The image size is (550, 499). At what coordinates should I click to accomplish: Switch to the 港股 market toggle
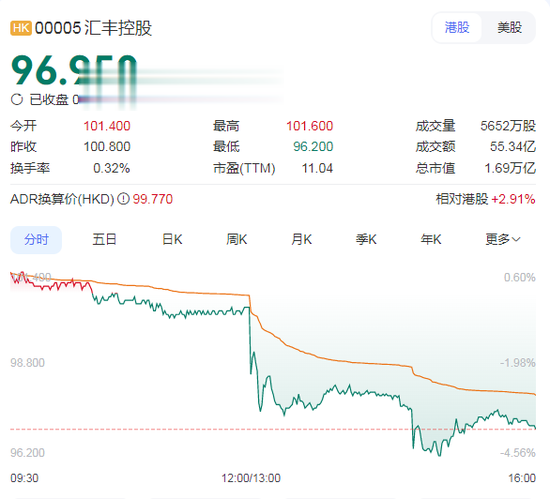(x=457, y=27)
